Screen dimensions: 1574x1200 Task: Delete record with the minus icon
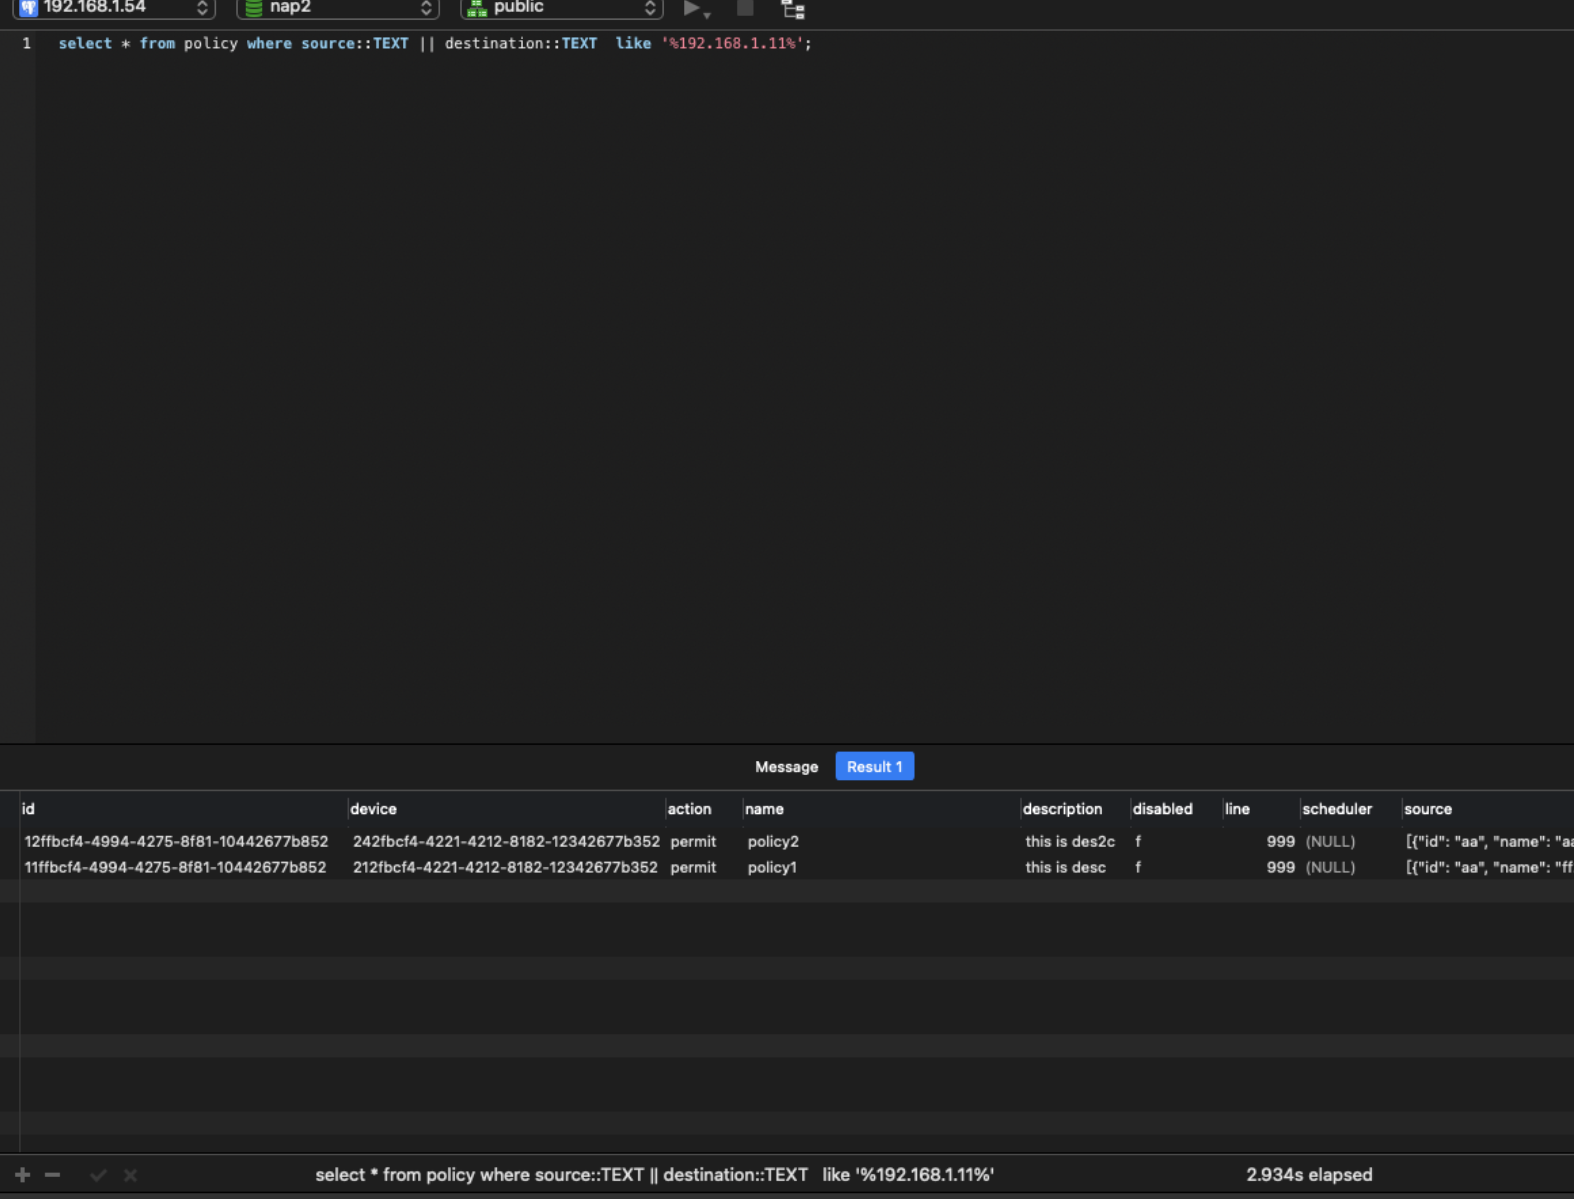(x=53, y=1175)
